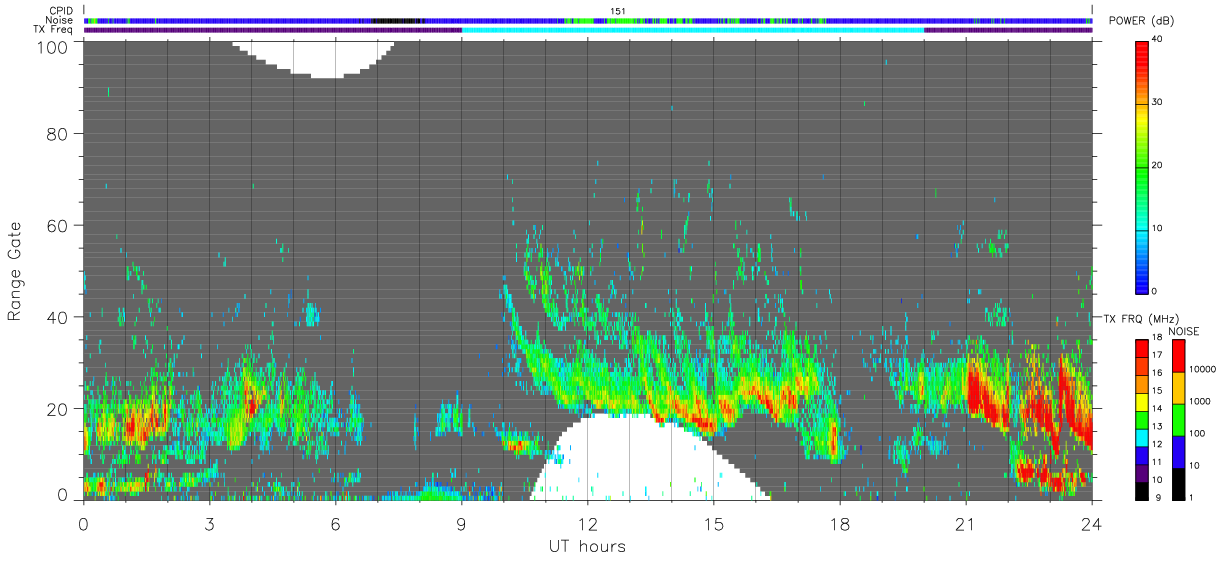
Task: Click the Range Gate axis title
Action: 15,271
